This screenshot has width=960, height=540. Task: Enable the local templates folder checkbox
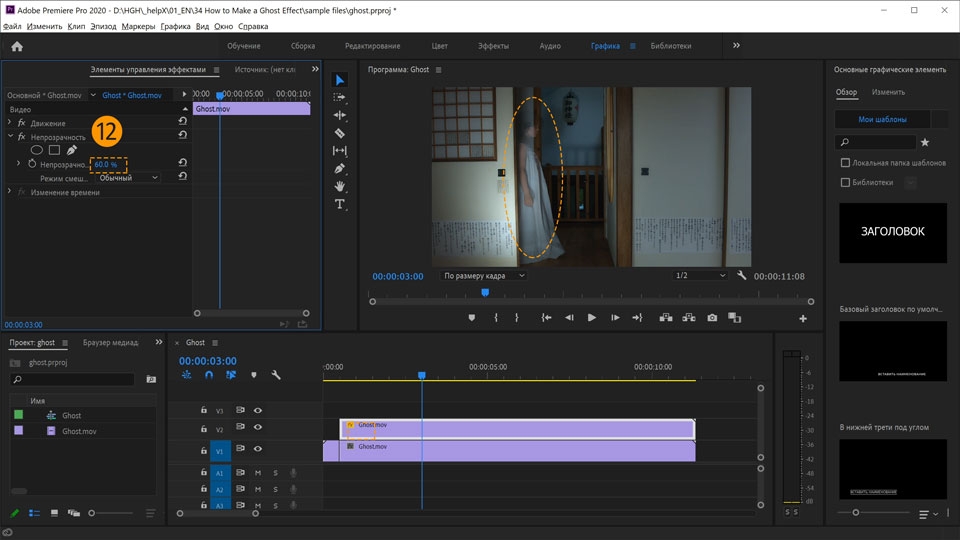click(x=845, y=162)
